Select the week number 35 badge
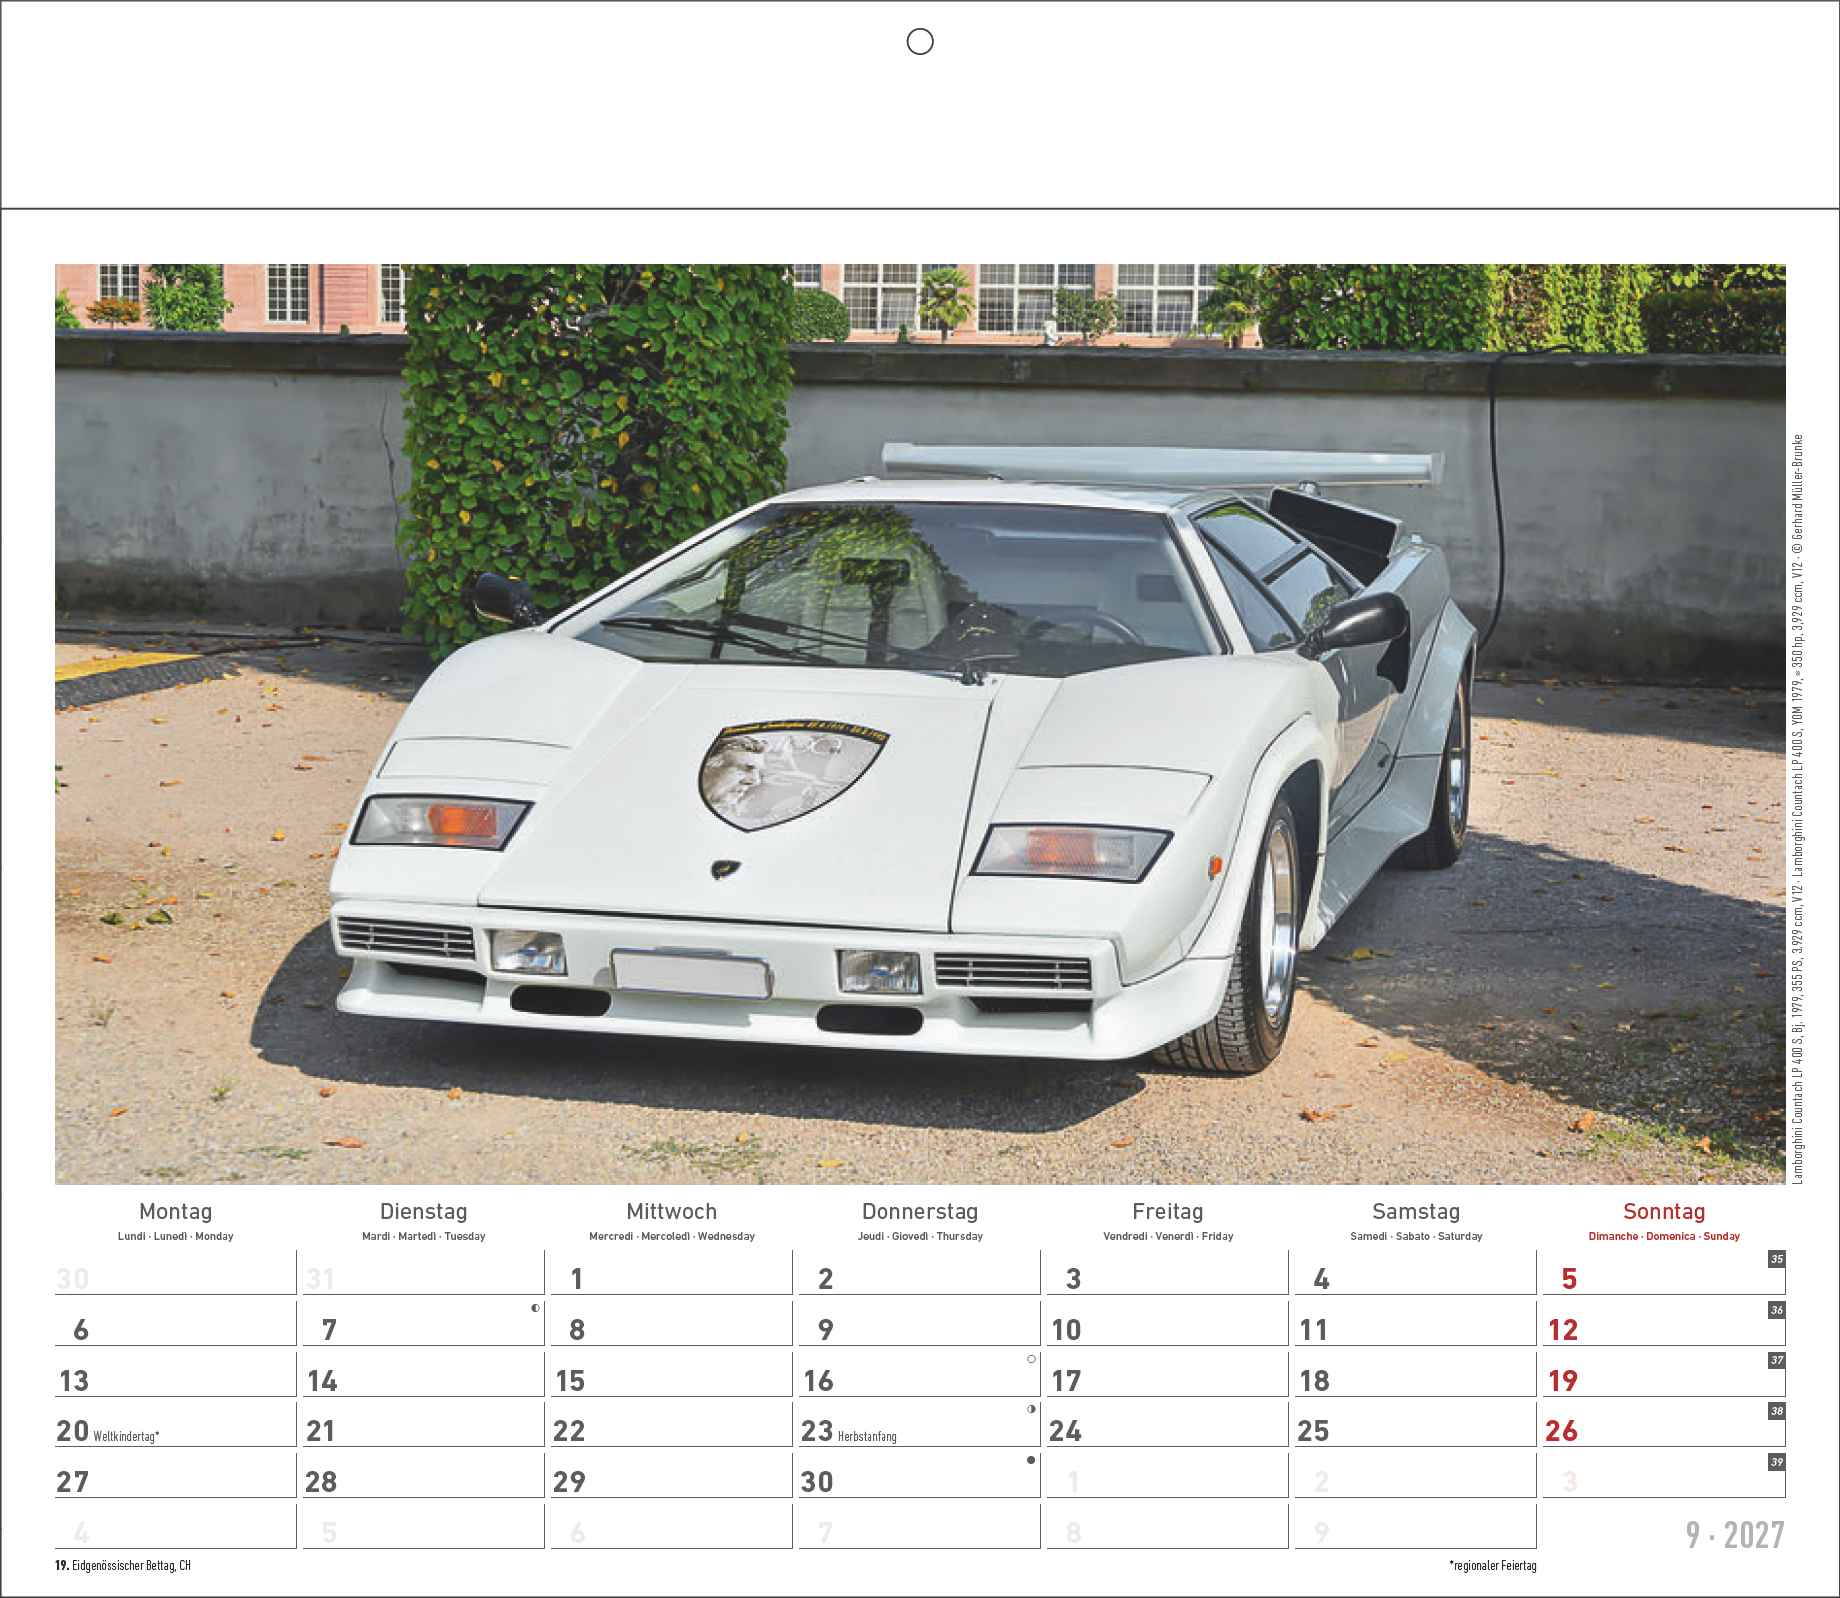 (x=1777, y=1259)
